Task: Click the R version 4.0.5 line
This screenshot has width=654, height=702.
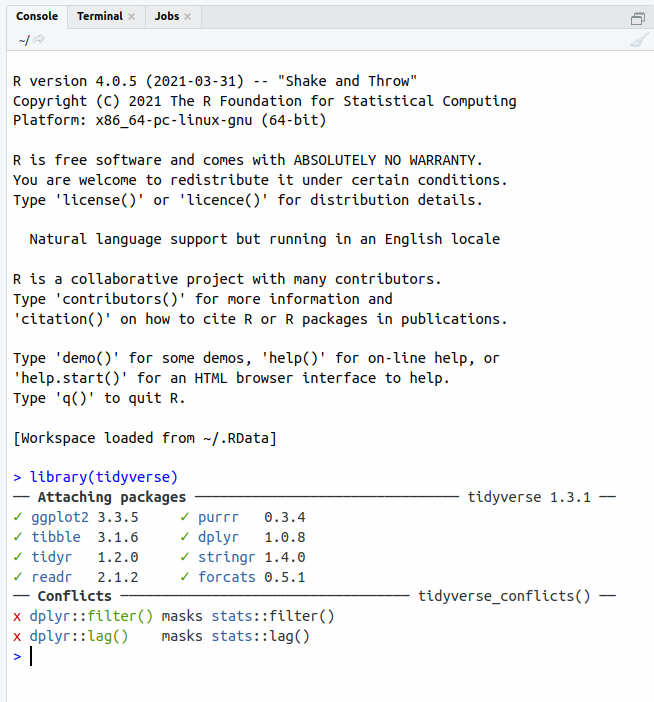Action: coord(214,81)
